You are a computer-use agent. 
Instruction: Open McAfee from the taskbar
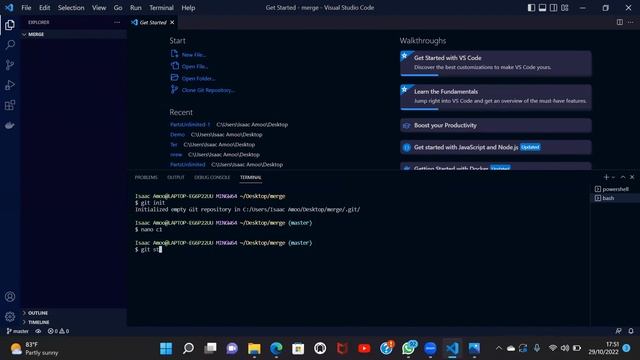coord(342,348)
